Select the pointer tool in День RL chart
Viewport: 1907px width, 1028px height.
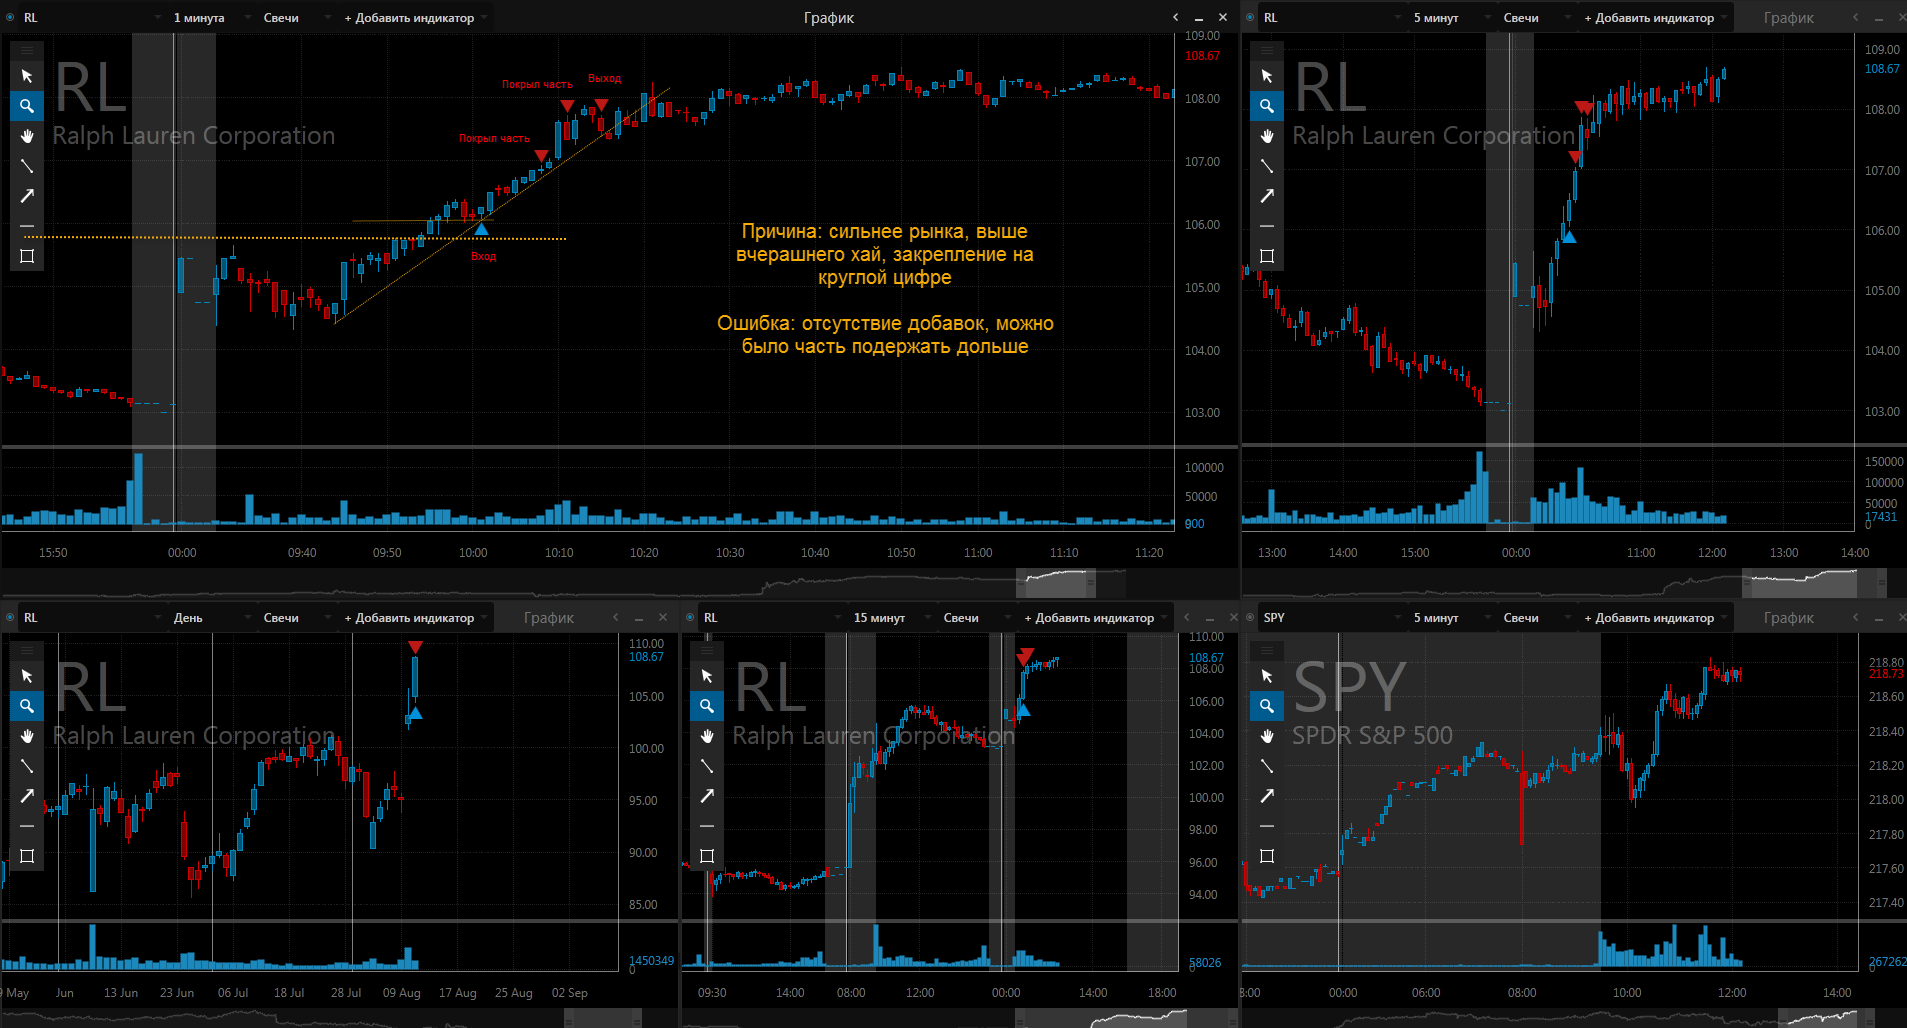pyautogui.click(x=27, y=676)
